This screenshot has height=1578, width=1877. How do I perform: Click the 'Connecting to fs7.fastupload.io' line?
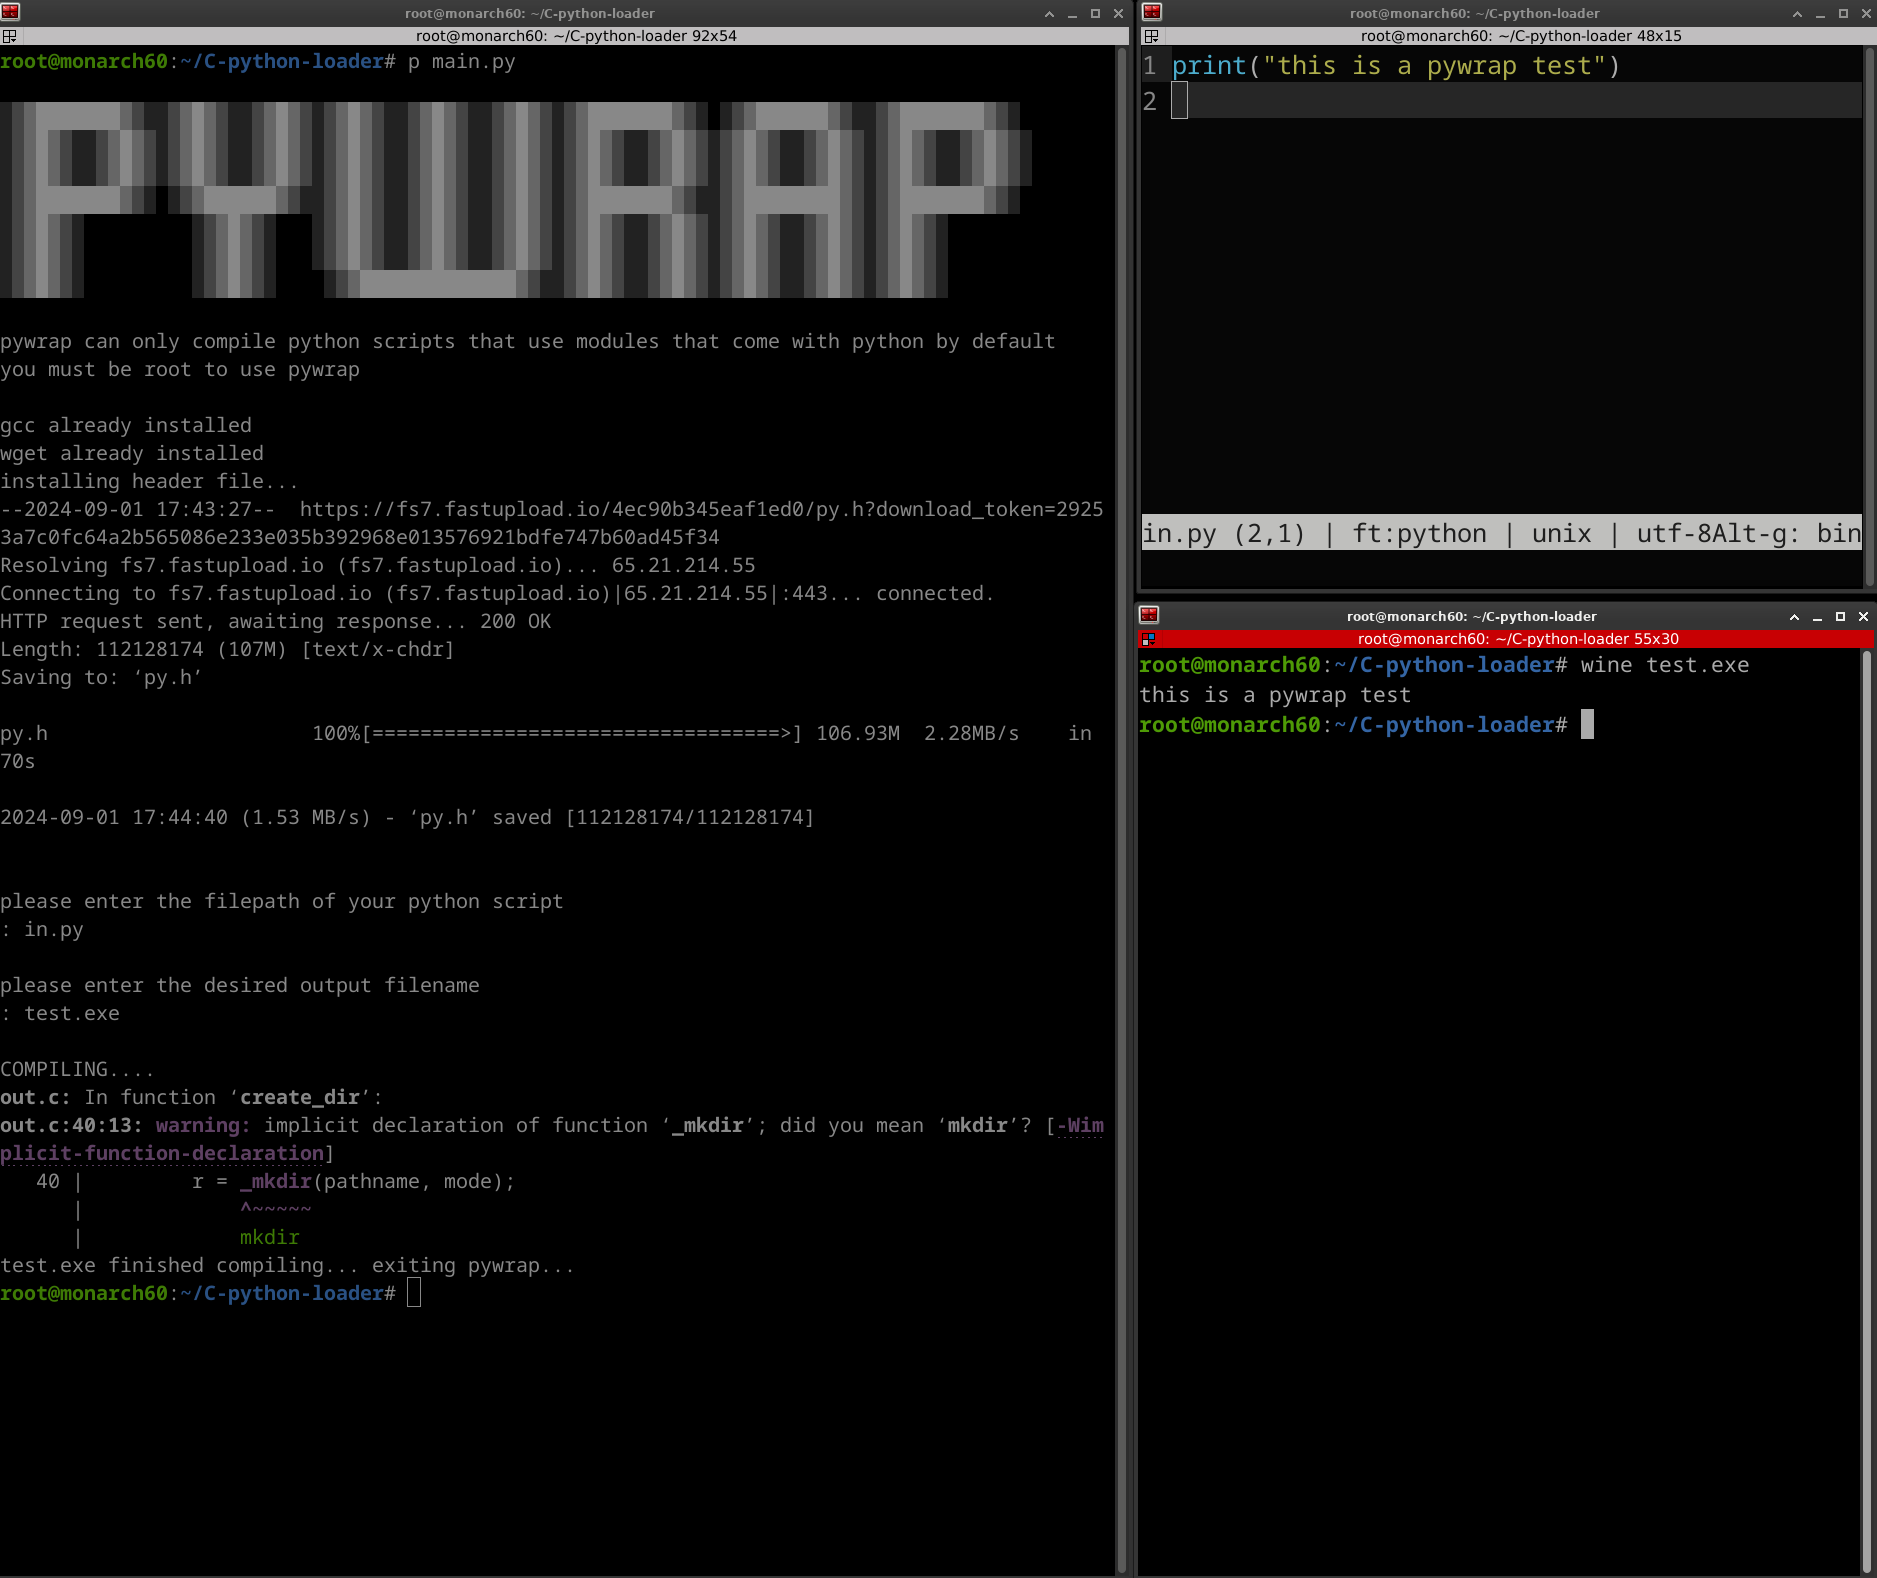click(x=497, y=594)
